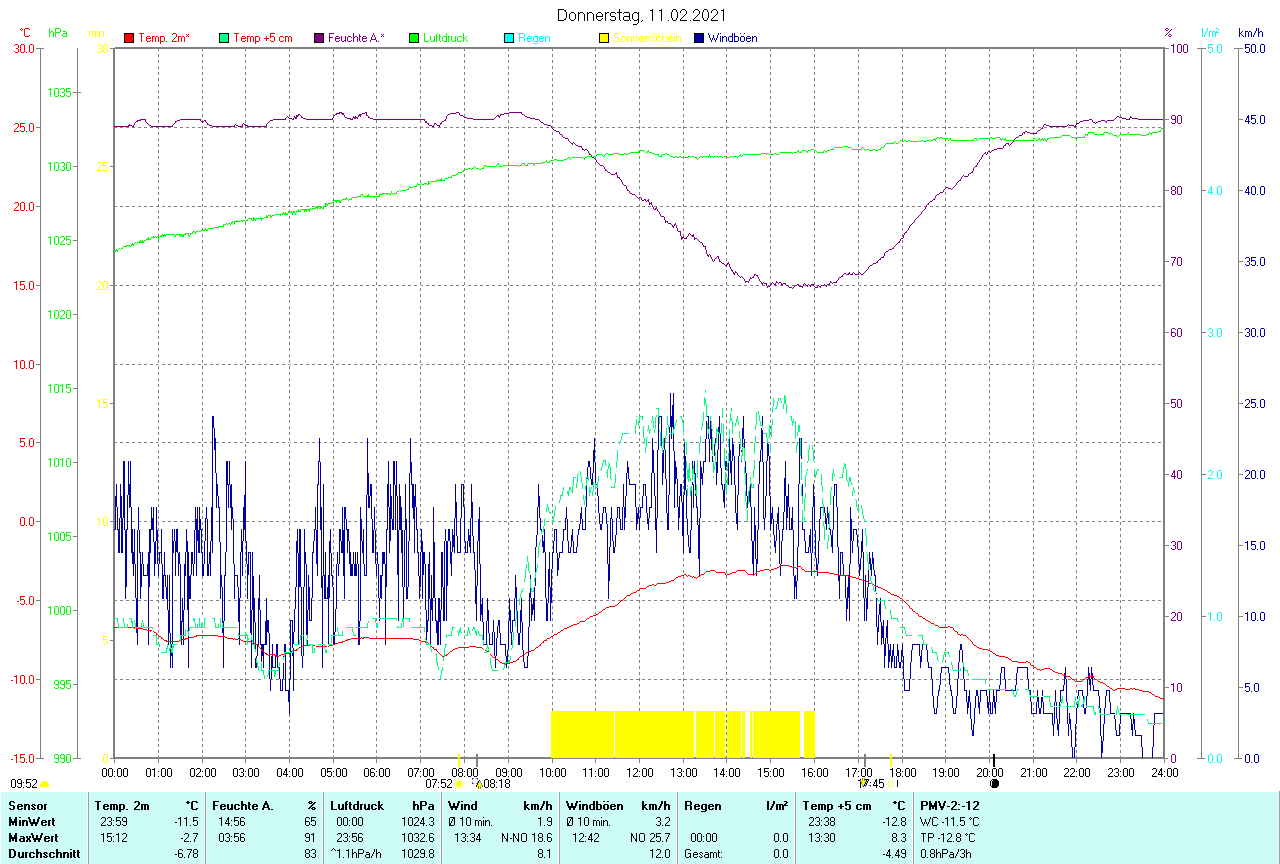Click the 12.0 average gust value
Screen dimensions: 1280x864
pos(659,854)
